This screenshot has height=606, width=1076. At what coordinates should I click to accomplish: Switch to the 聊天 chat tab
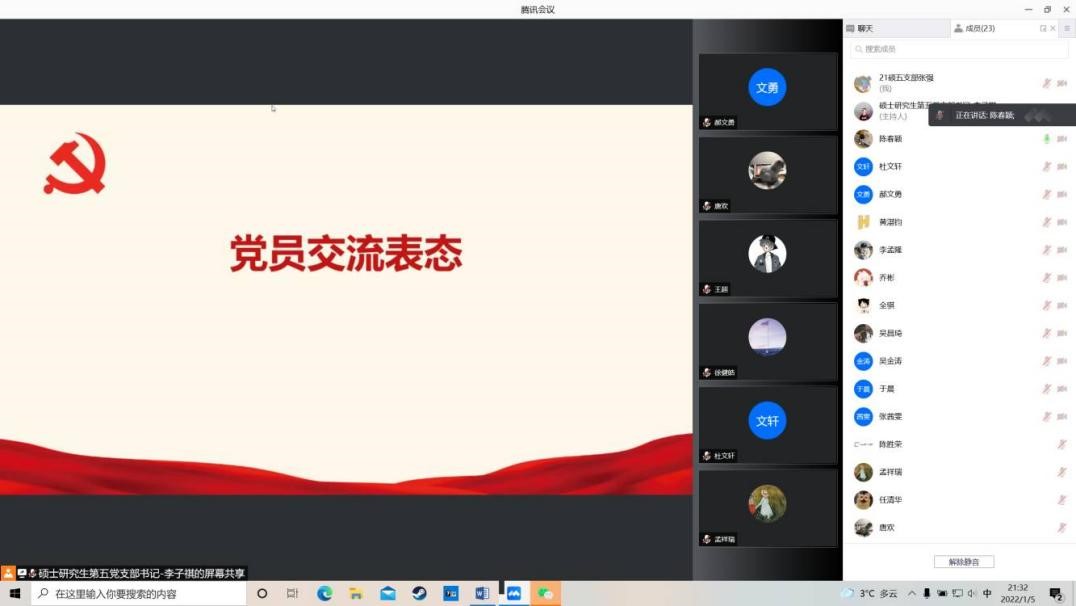coord(860,29)
